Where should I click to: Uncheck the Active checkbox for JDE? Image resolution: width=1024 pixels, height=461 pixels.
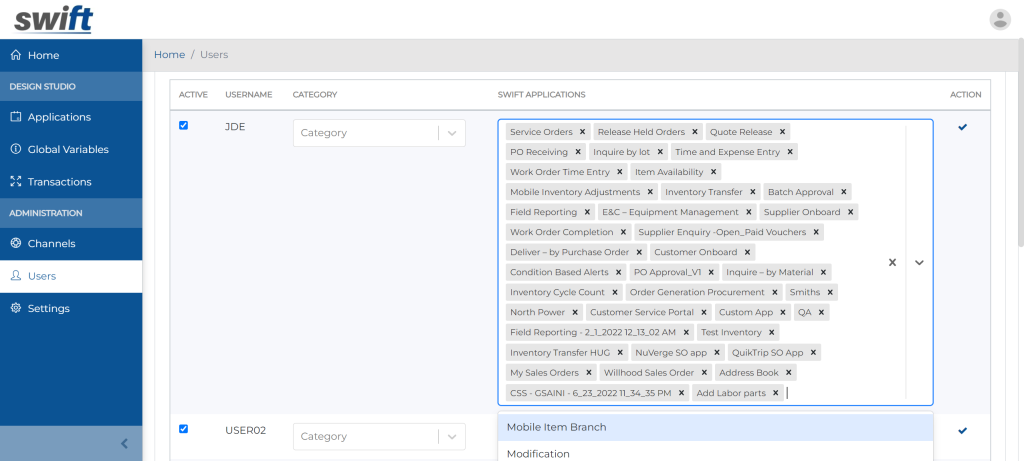pos(184,126)
